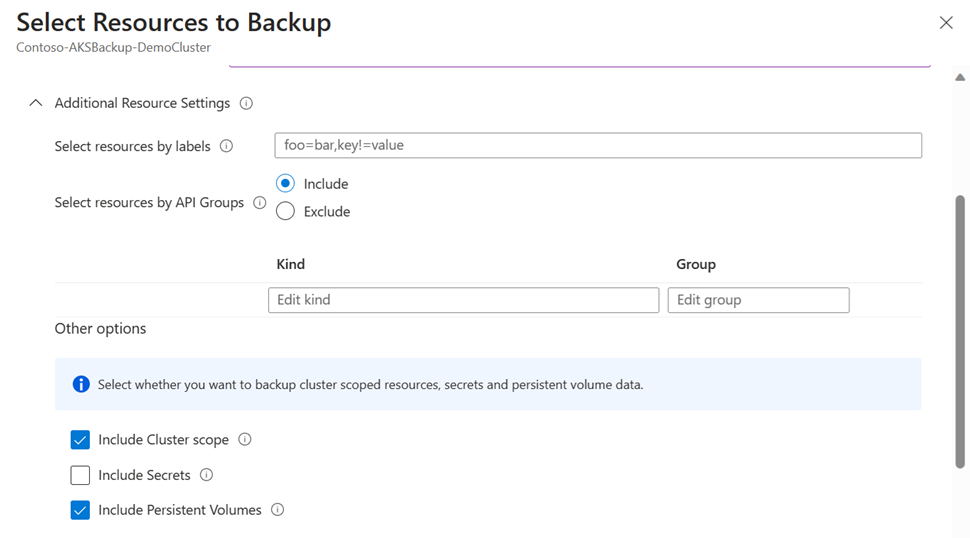The width and height of the screenshot is (970, 538).
Task: Click the Additional Resource Settings heading text
Action: point(142,103)
